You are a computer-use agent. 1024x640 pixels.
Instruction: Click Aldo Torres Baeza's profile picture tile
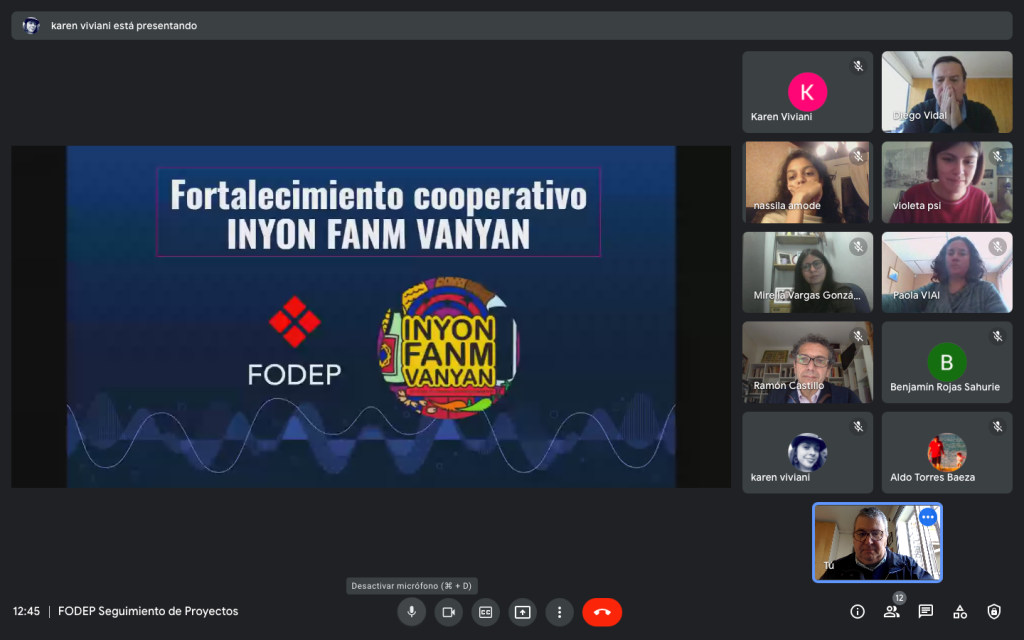(946, 451)
